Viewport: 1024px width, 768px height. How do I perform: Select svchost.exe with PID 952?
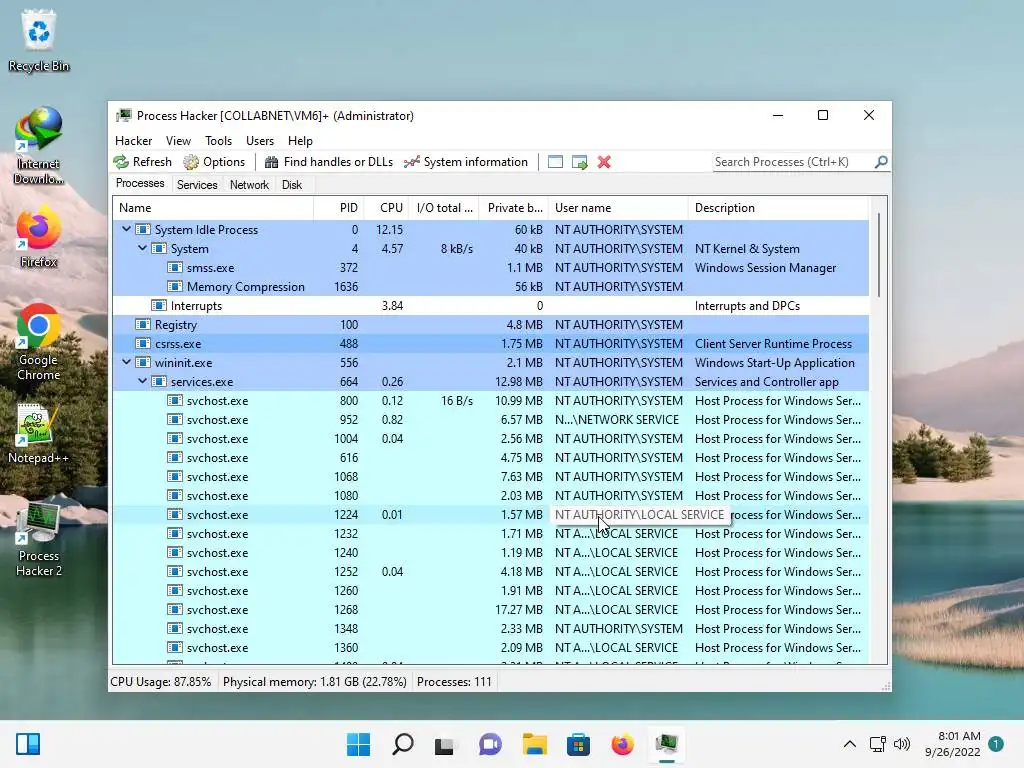[x=490, y=419]
